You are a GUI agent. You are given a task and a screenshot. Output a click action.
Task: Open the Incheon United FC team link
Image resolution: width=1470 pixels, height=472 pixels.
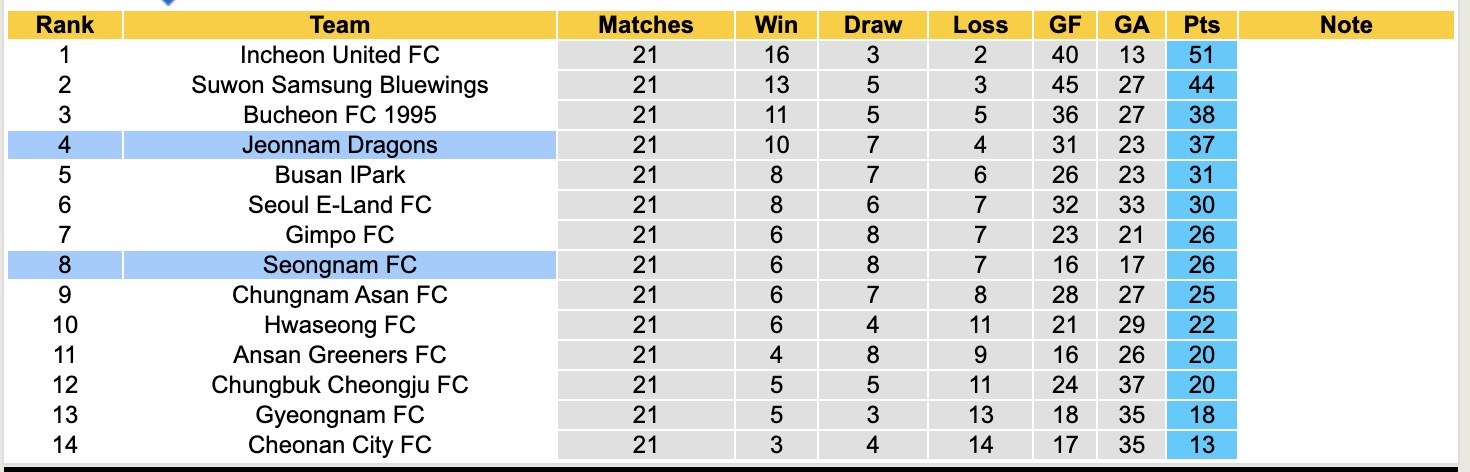pyautogui.click(x=340, y=55)
